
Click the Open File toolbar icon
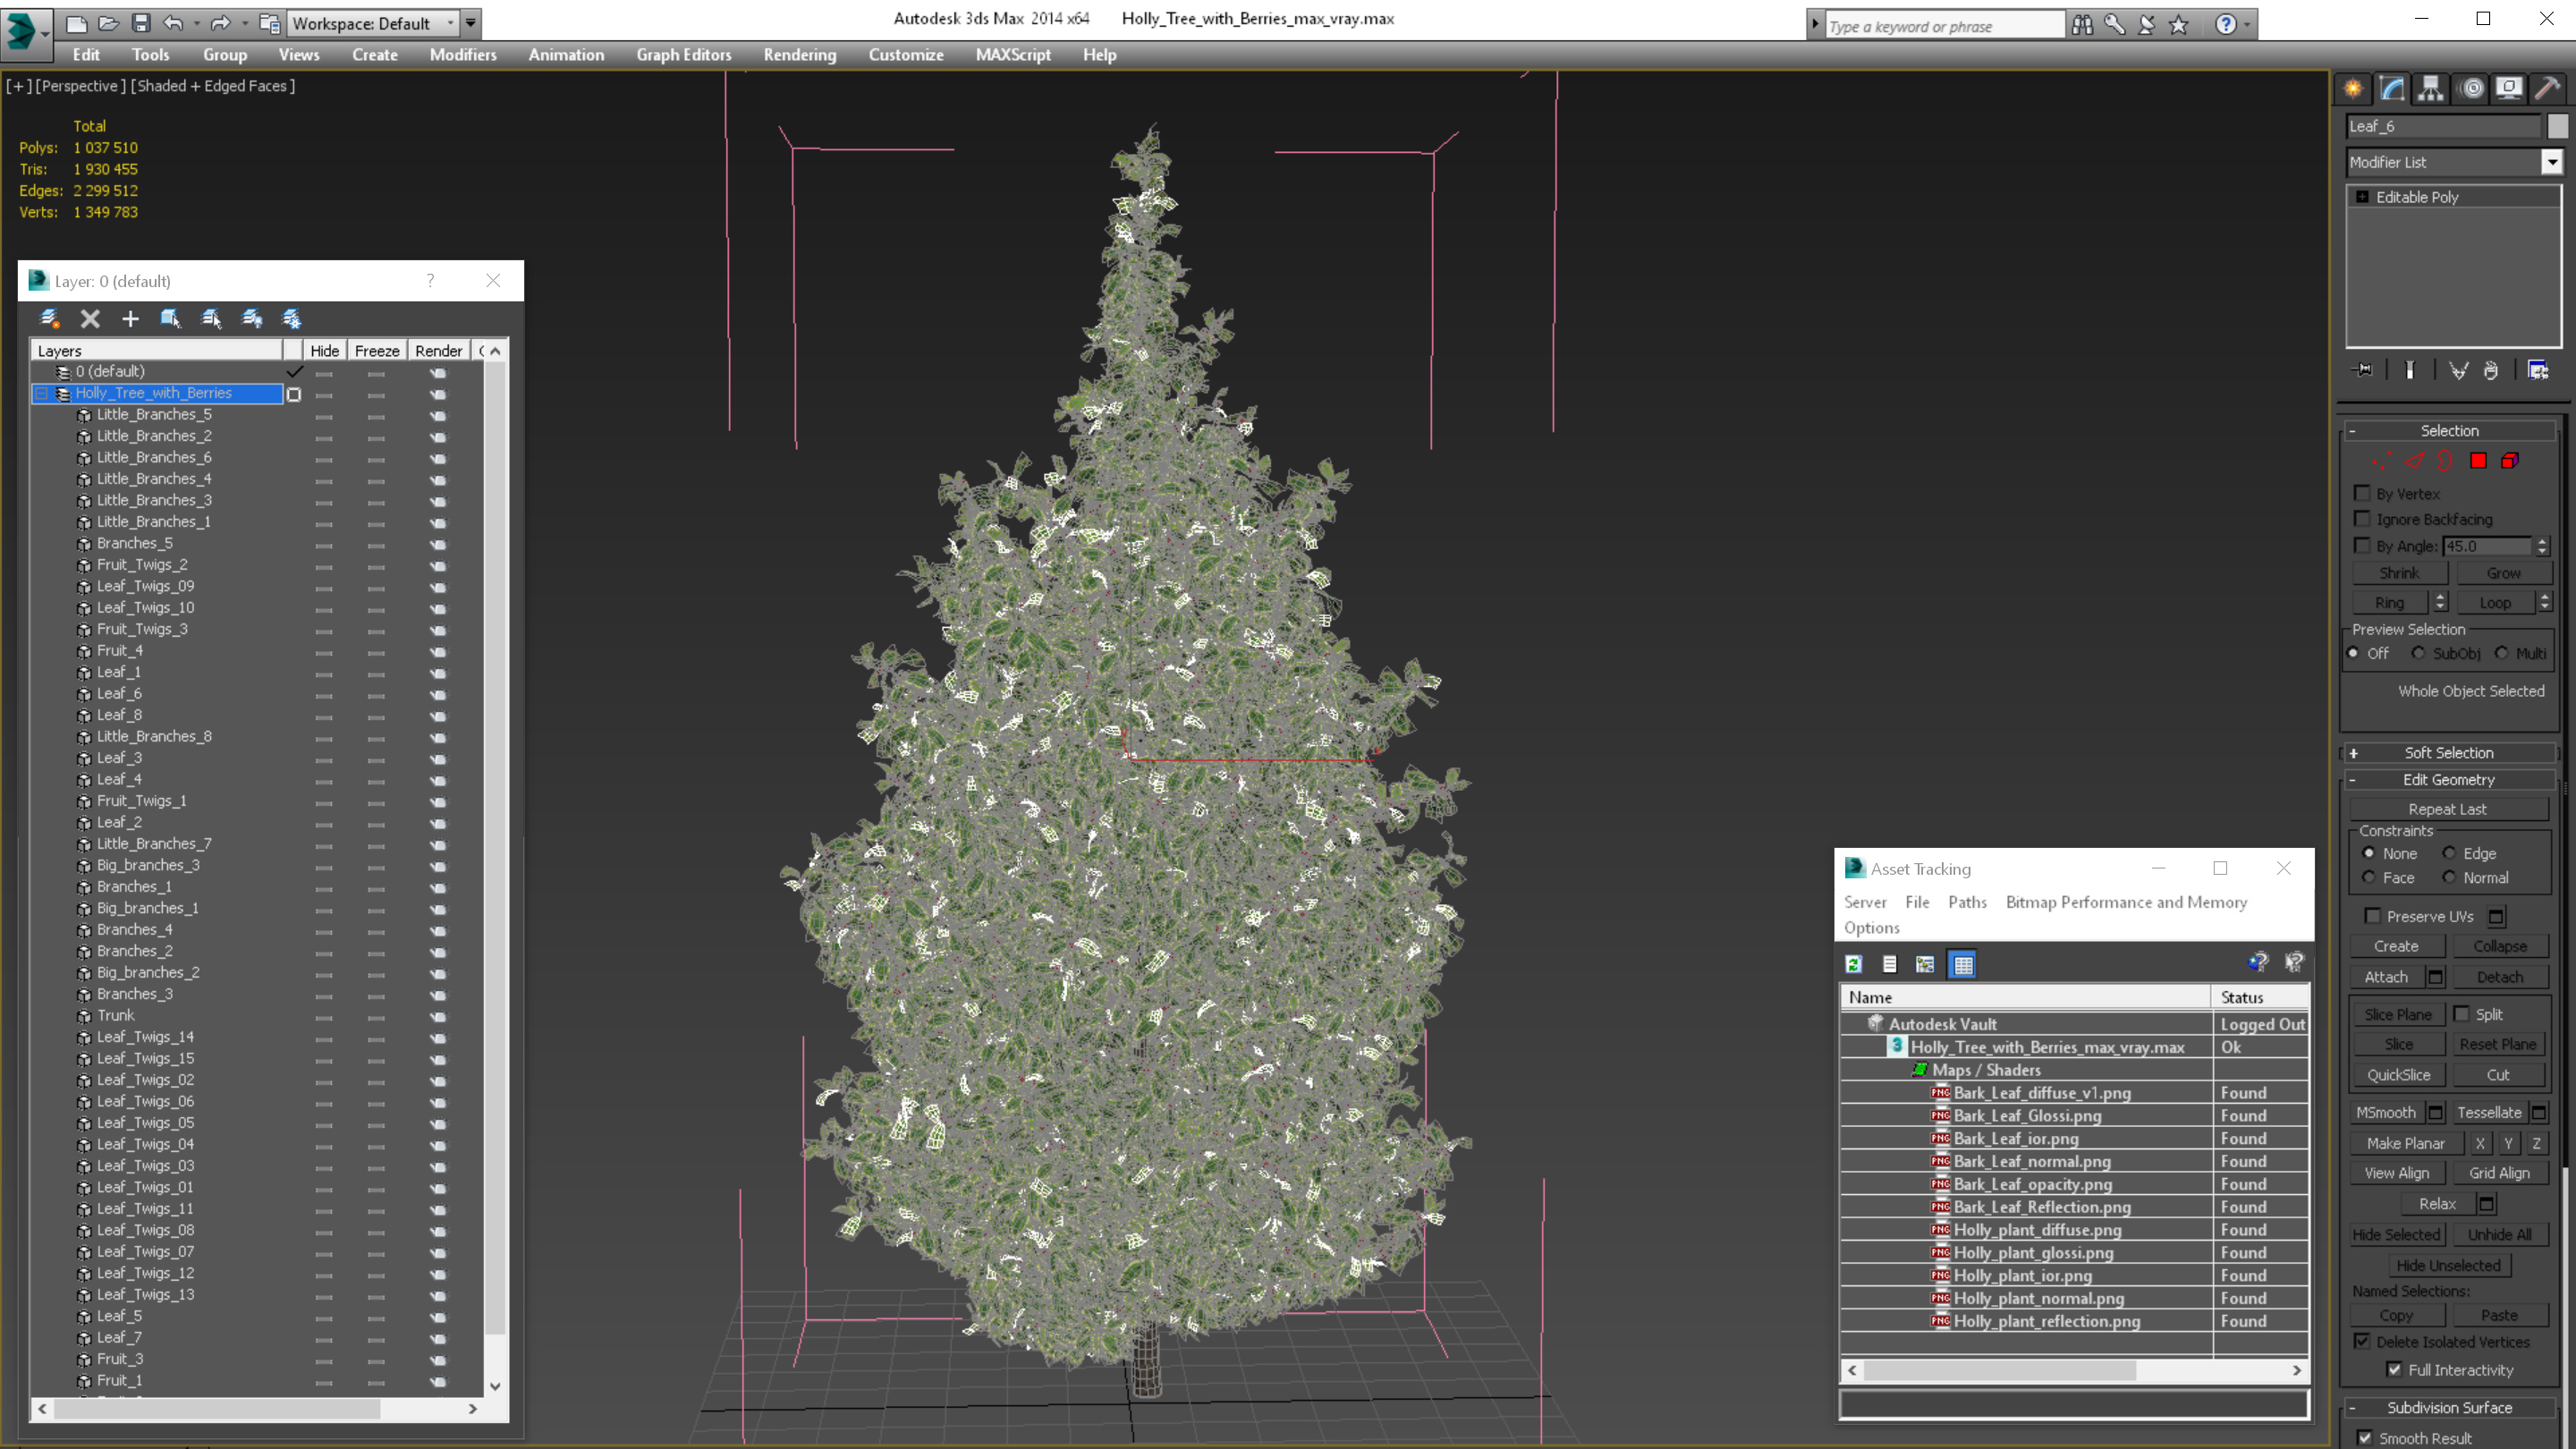pos(109,23)
